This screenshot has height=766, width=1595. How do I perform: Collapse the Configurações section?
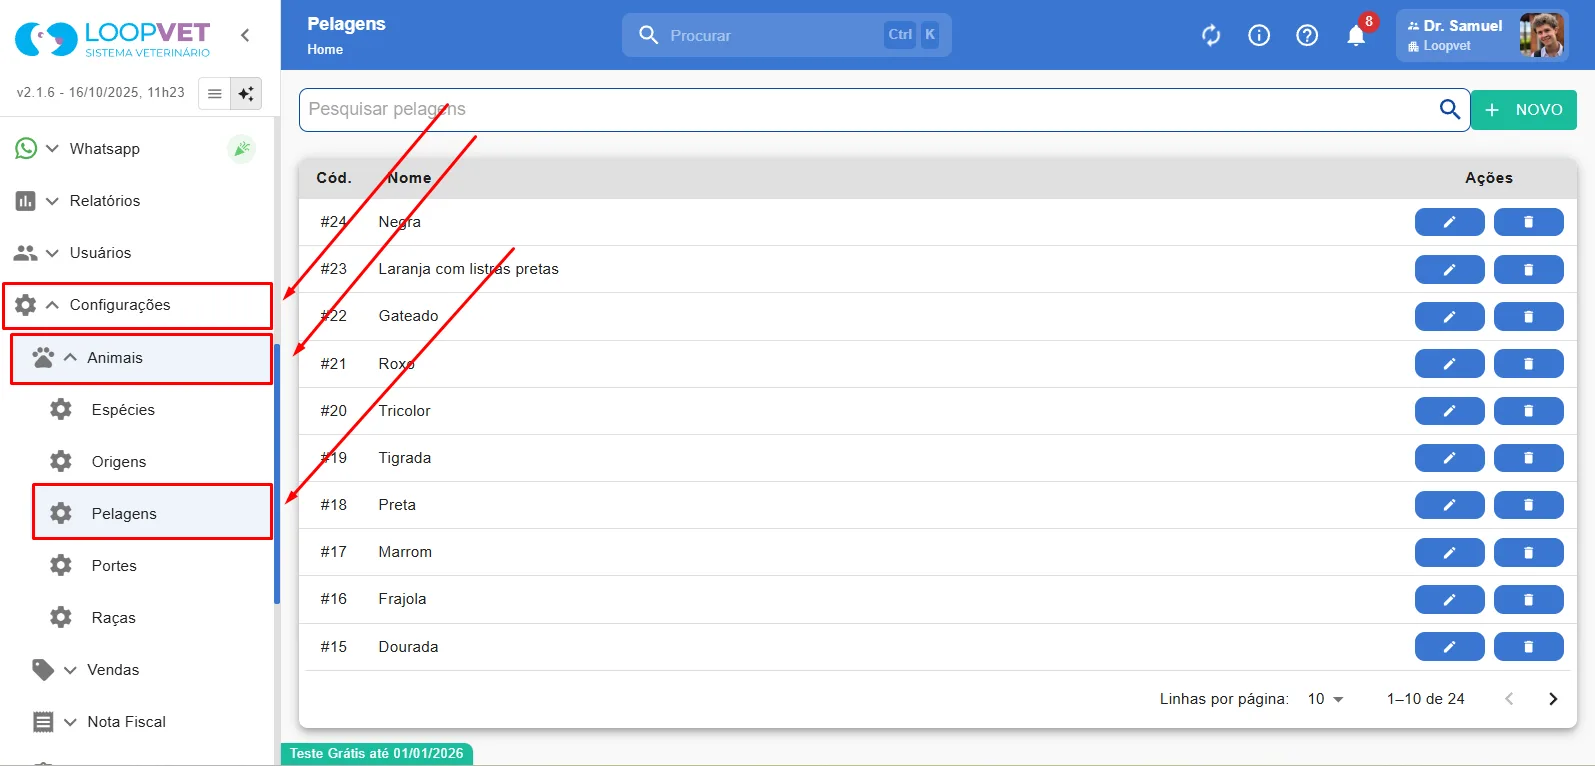(x=137, y=305)
